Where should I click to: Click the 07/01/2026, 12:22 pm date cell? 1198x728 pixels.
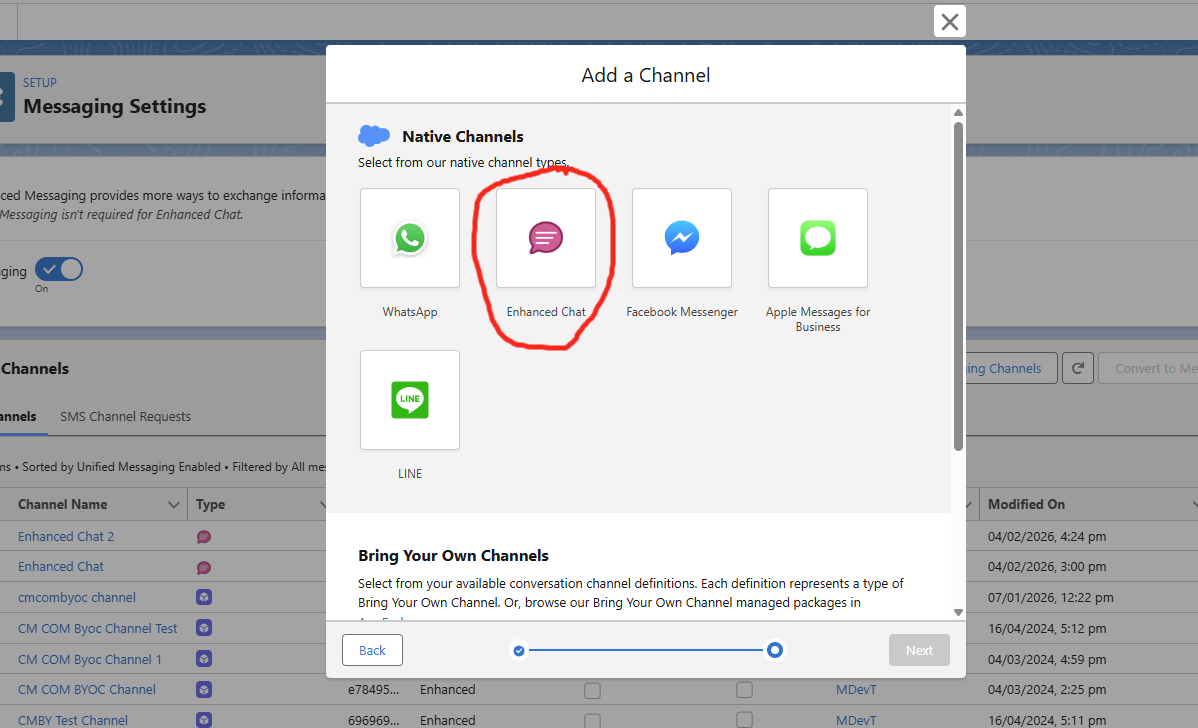(x=1051, y=598)
